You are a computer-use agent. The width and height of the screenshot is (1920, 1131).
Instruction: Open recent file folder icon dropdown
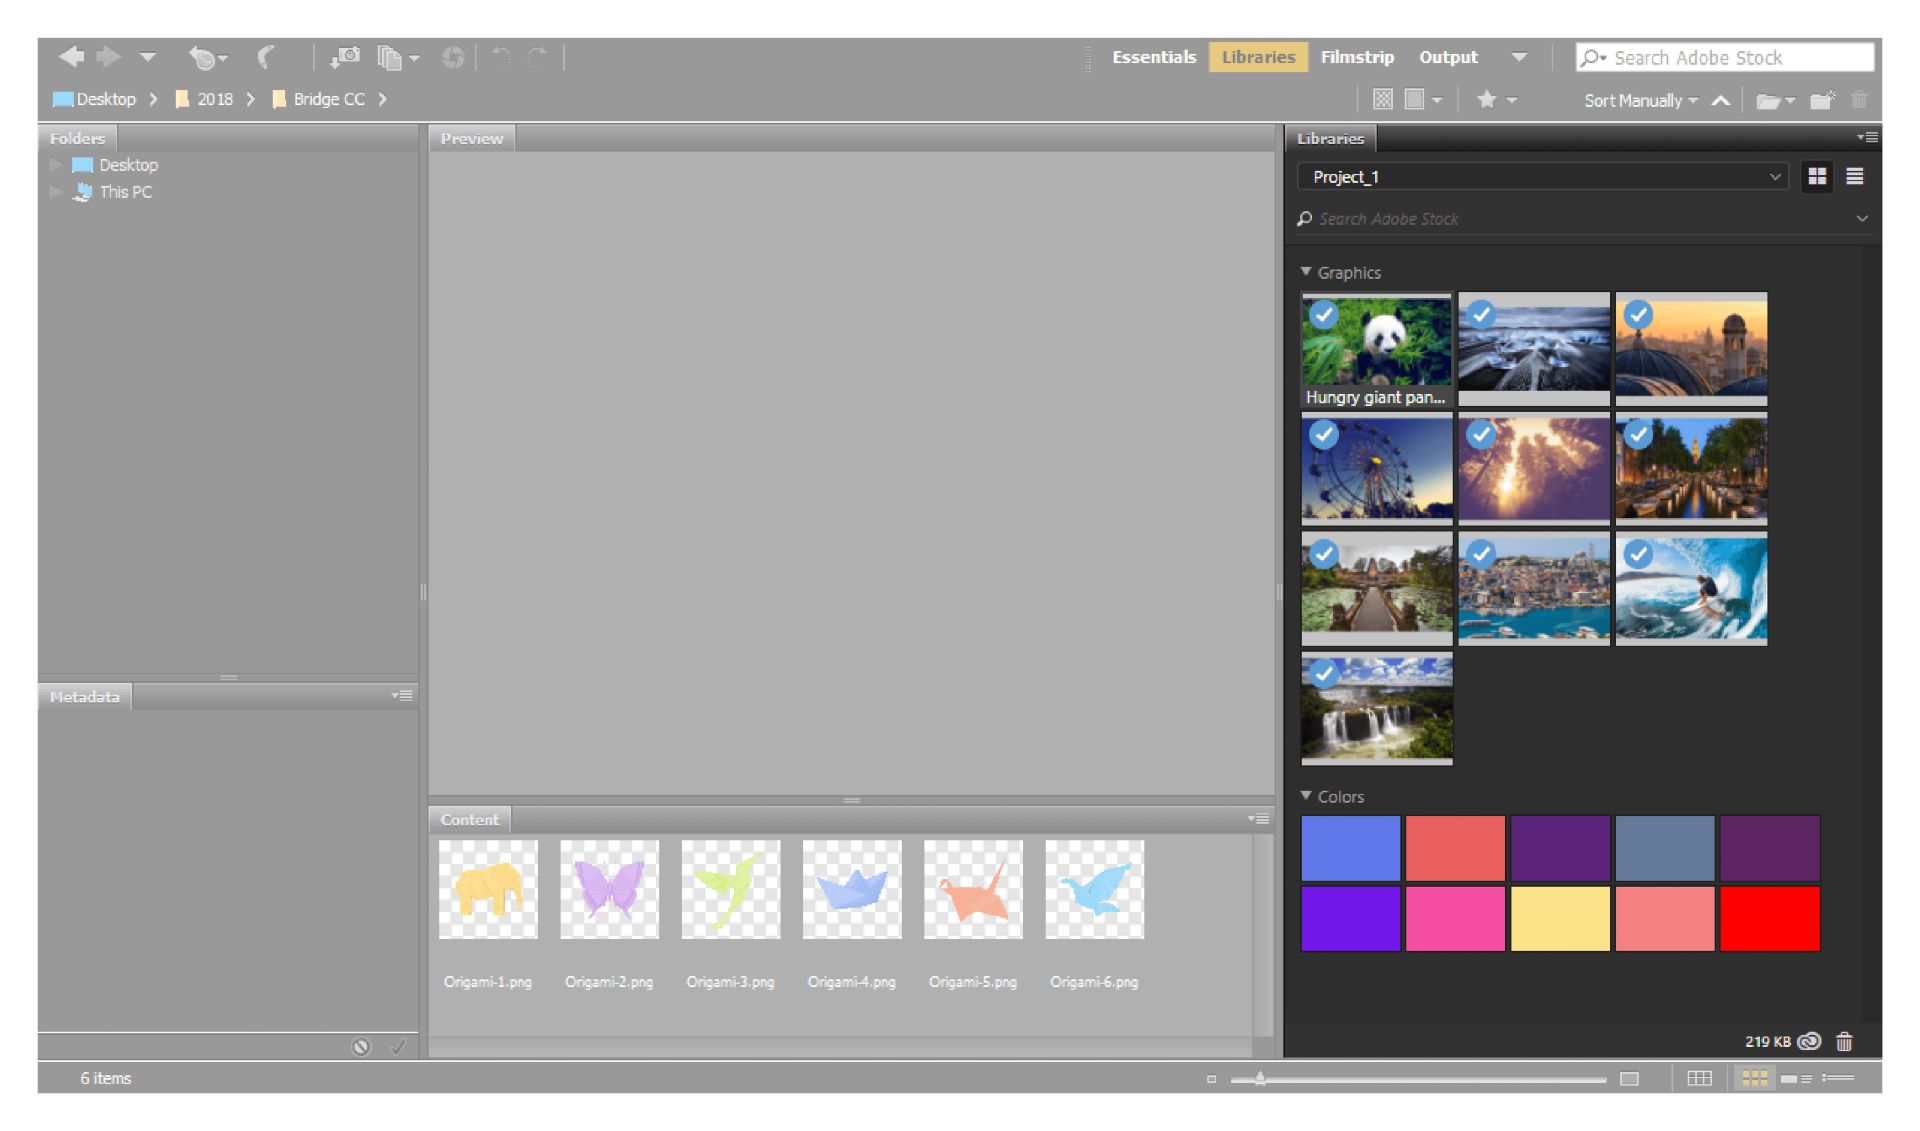click(x=1775, y=100)
